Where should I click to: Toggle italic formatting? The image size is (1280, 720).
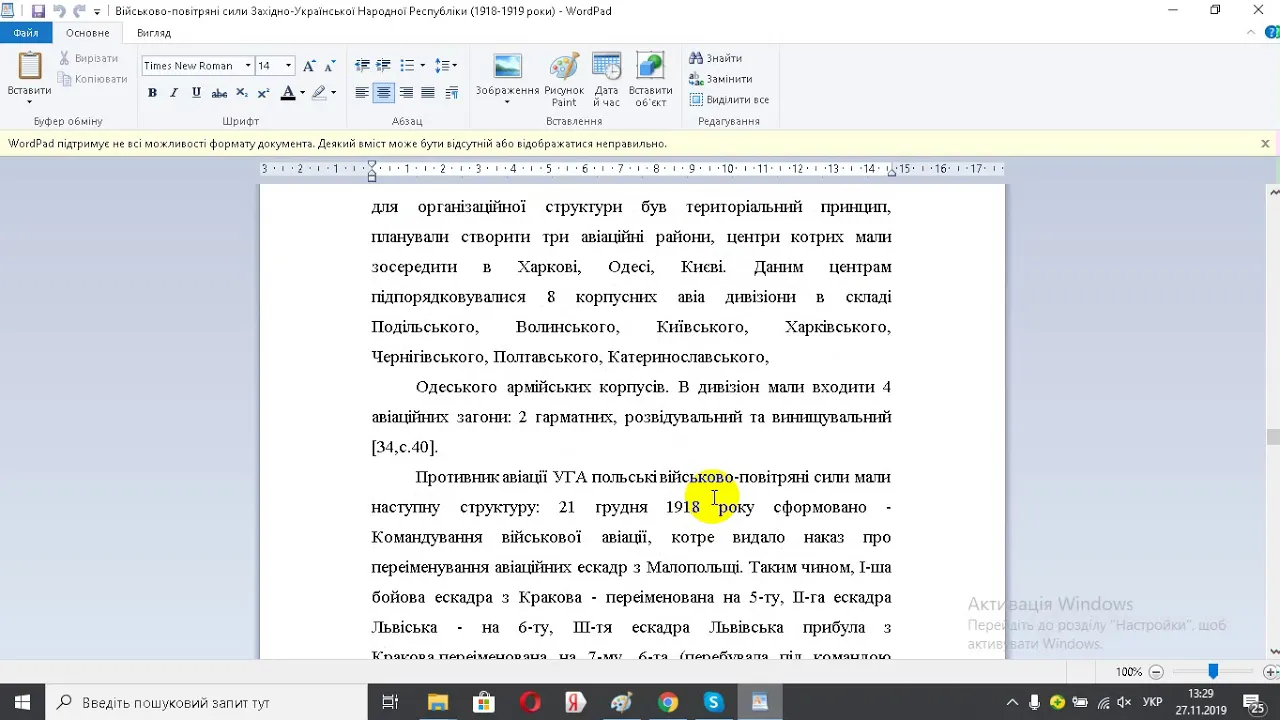click(x=174, y=93)
